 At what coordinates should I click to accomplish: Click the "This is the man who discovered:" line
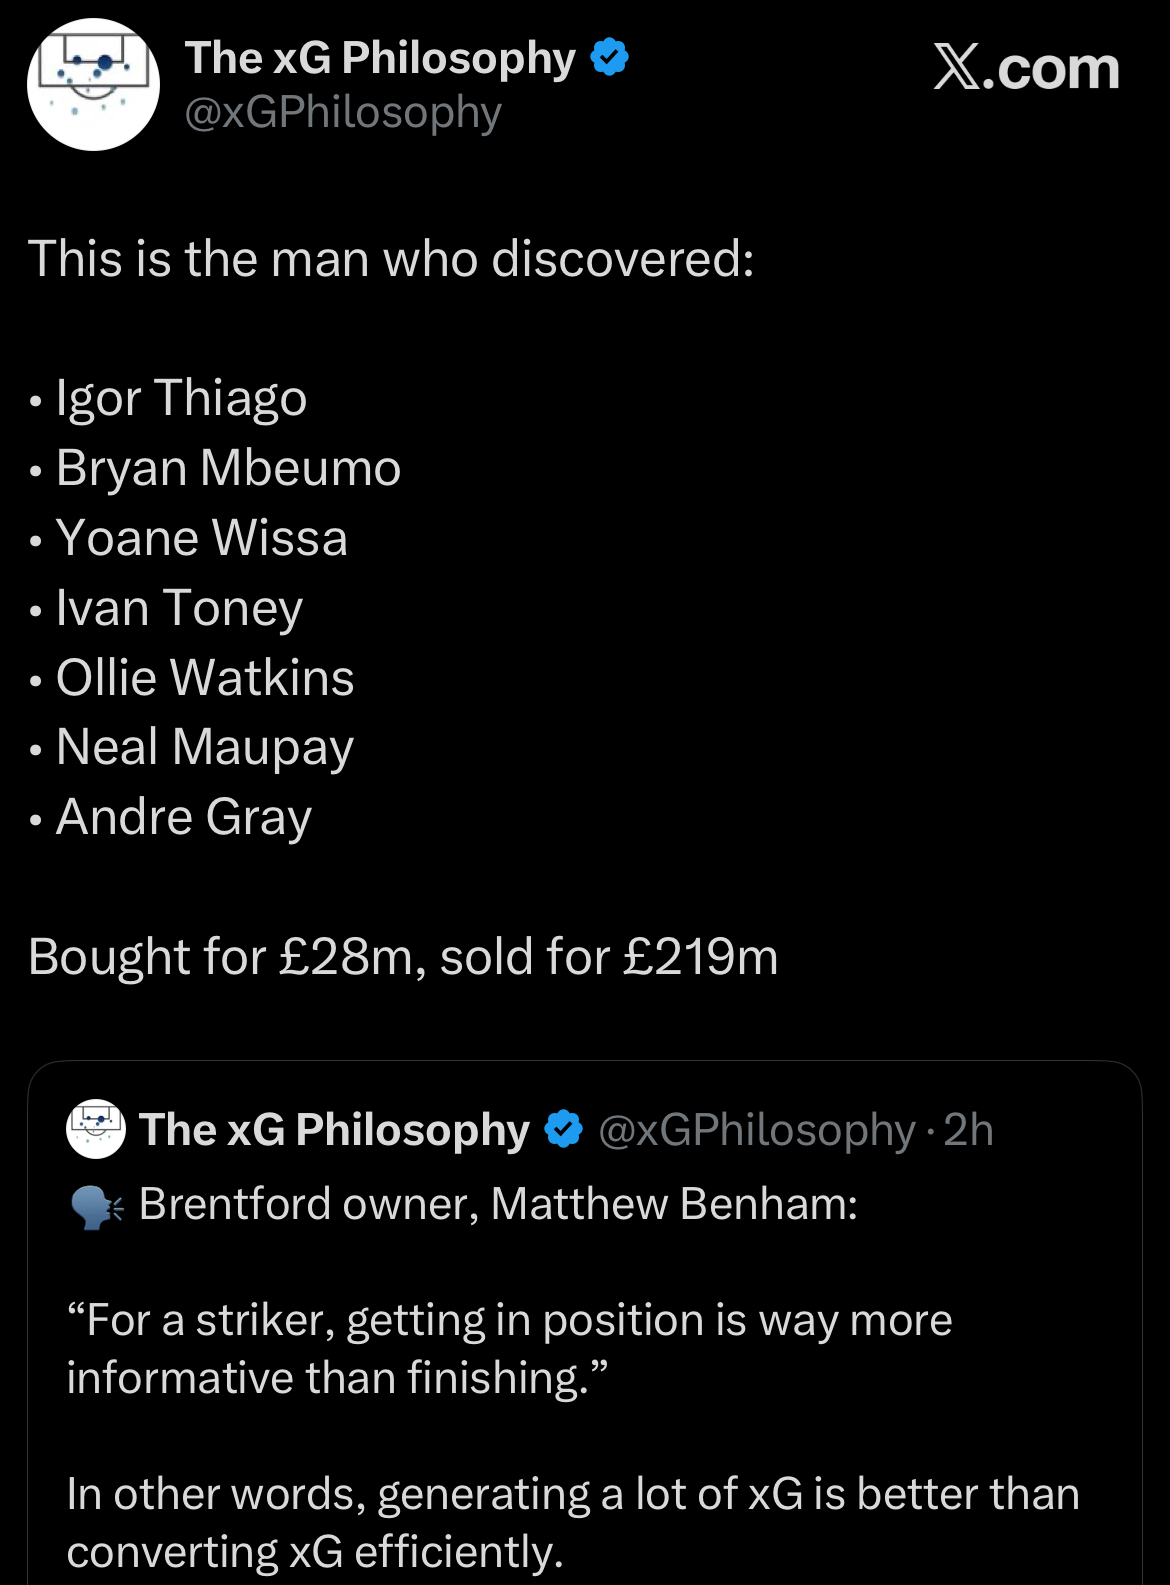(391, 259)
